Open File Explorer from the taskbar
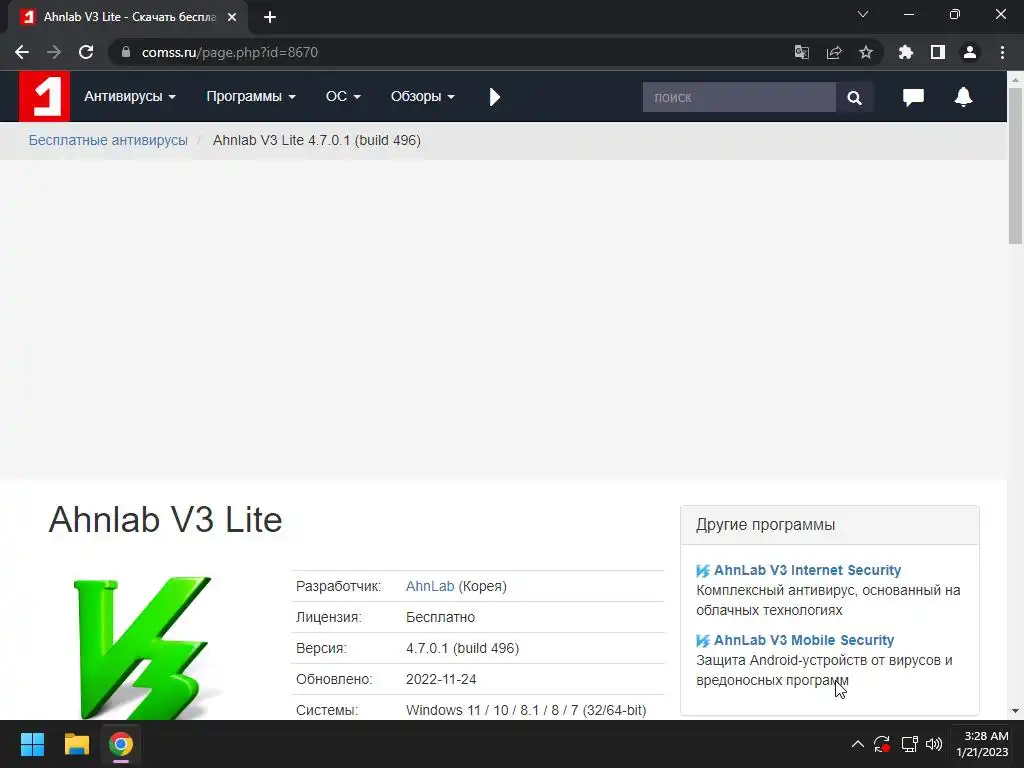 point(76,744)
